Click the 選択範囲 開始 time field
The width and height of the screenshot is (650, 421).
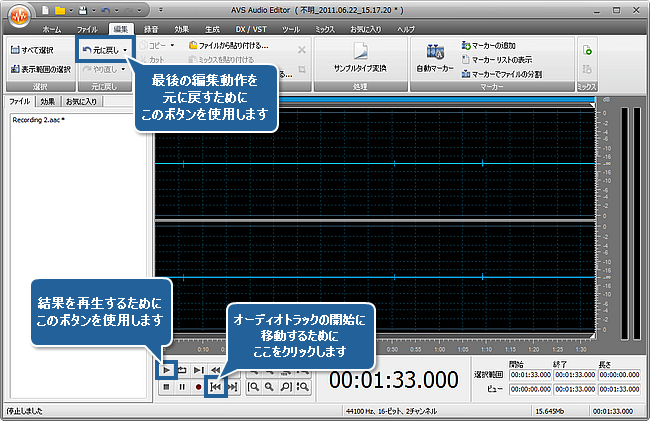(531, 375)
